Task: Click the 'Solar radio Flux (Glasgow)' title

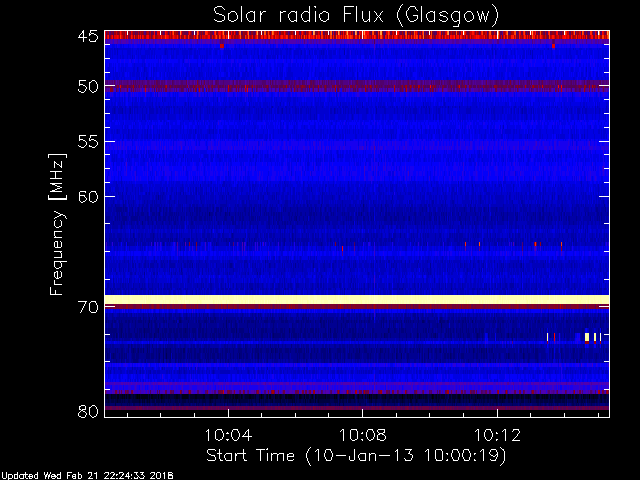Action: (356, 16)
